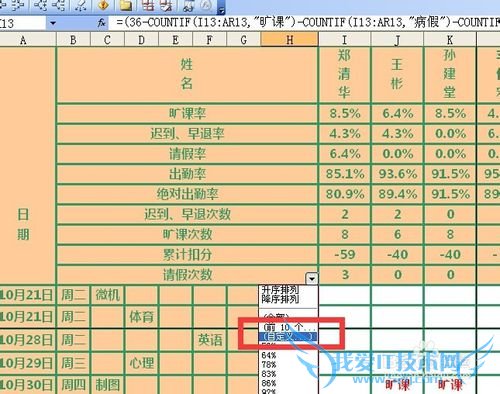Screen dimensions: 500x394
Task: Toggle the 请假次数 autofilter arrow
Action: pos(312,278)
